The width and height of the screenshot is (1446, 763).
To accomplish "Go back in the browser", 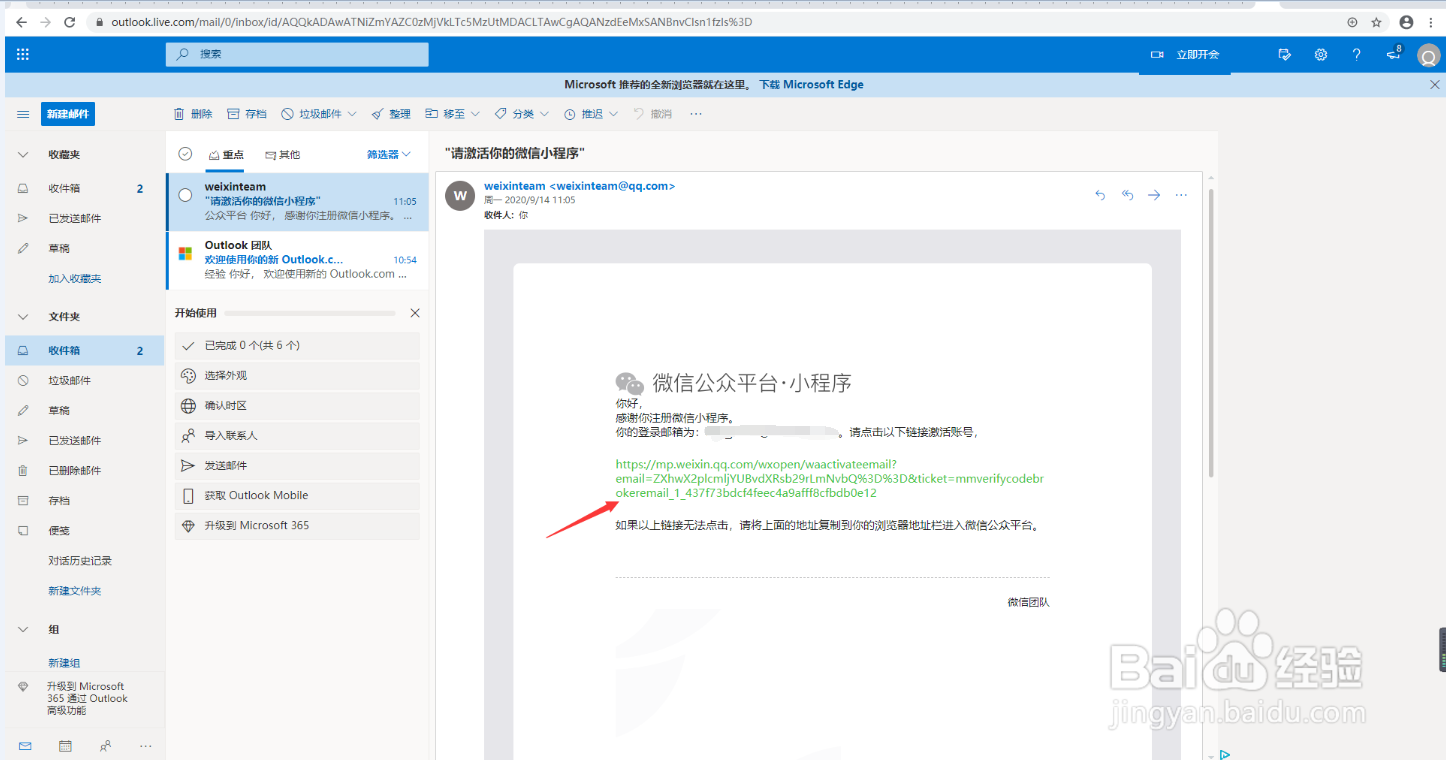I will [x=22, y=22].
